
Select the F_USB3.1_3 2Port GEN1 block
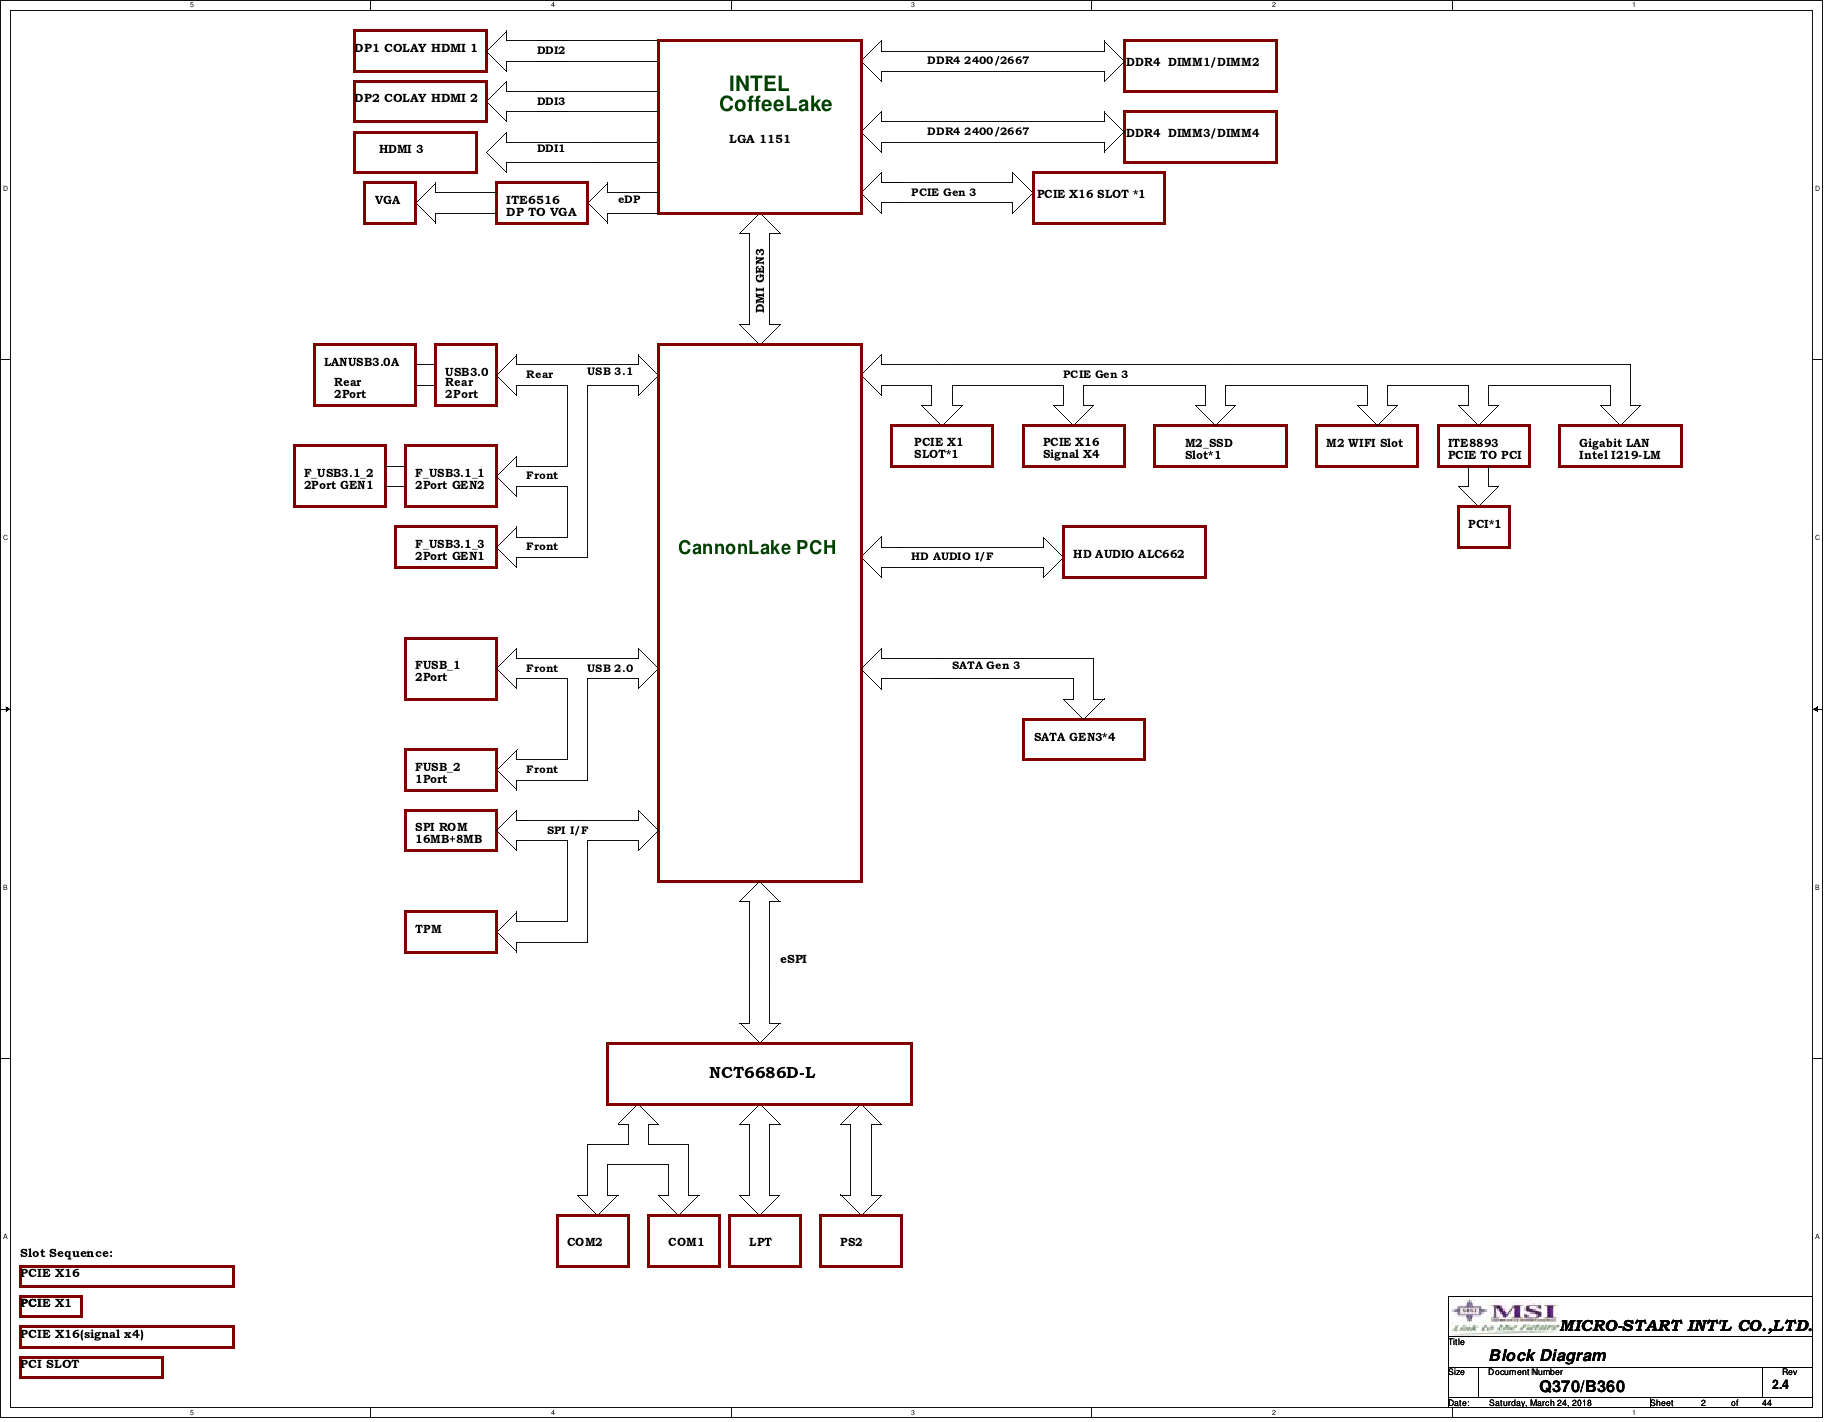(x=446, y=547)
